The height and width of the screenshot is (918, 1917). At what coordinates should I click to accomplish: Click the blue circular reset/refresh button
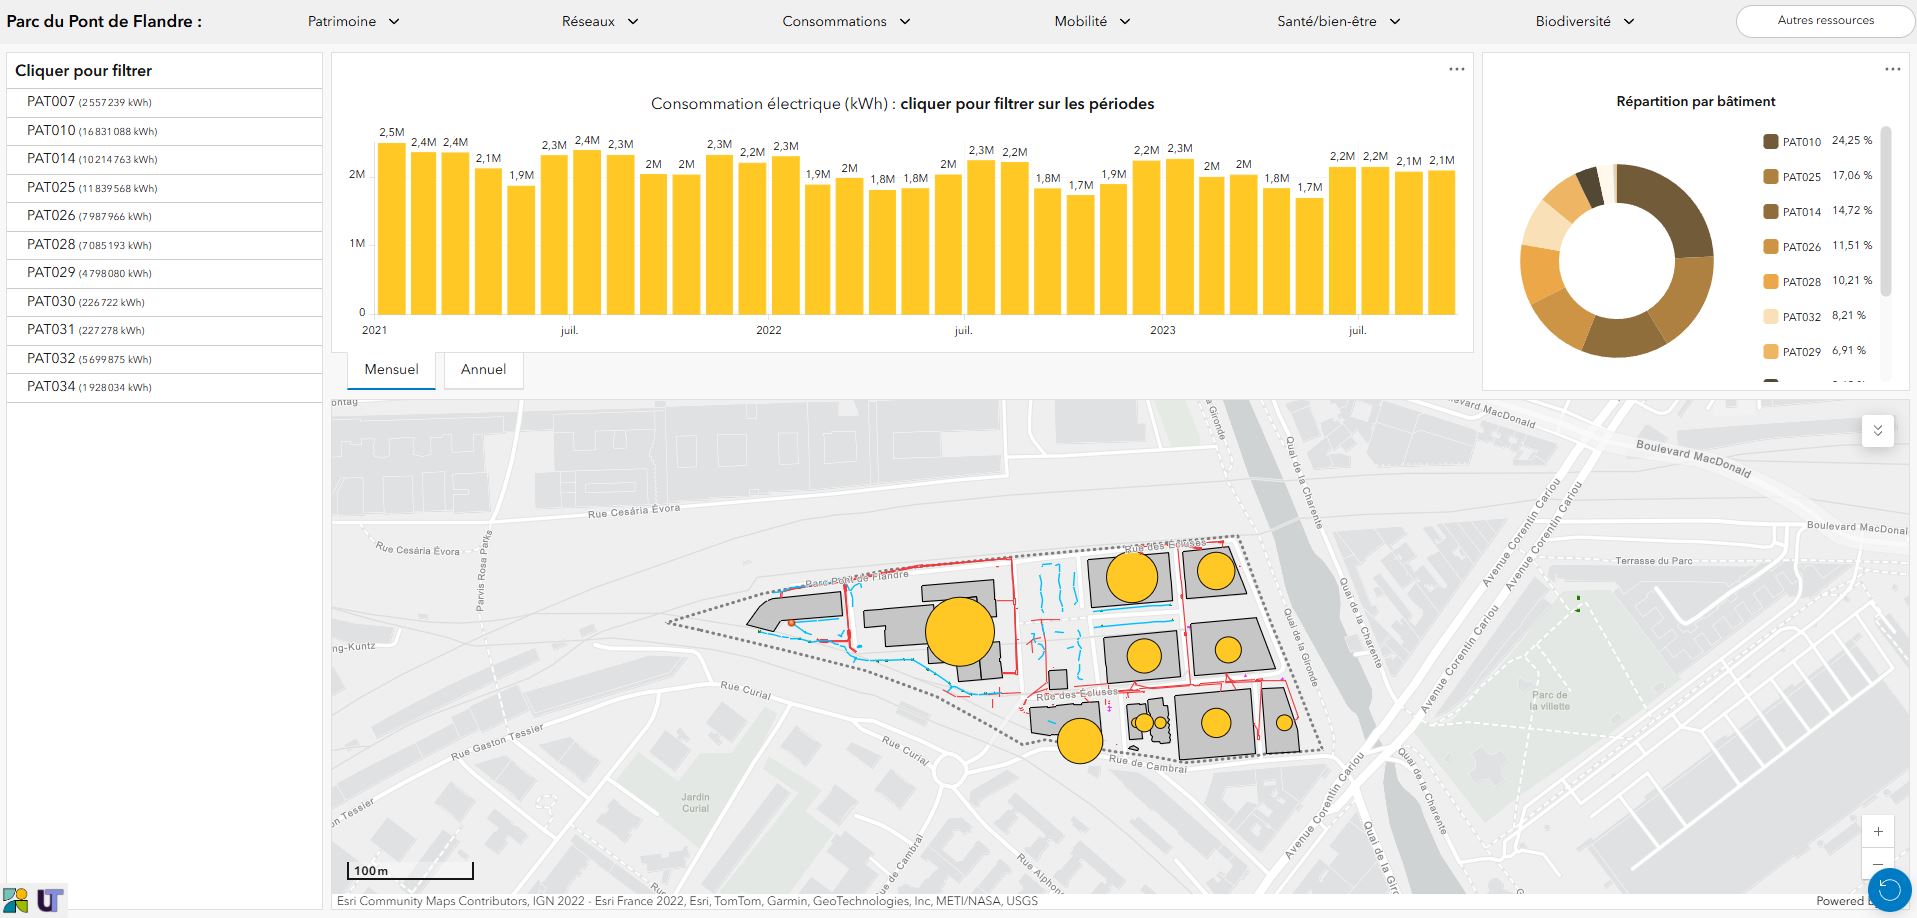pos(1889,889)
